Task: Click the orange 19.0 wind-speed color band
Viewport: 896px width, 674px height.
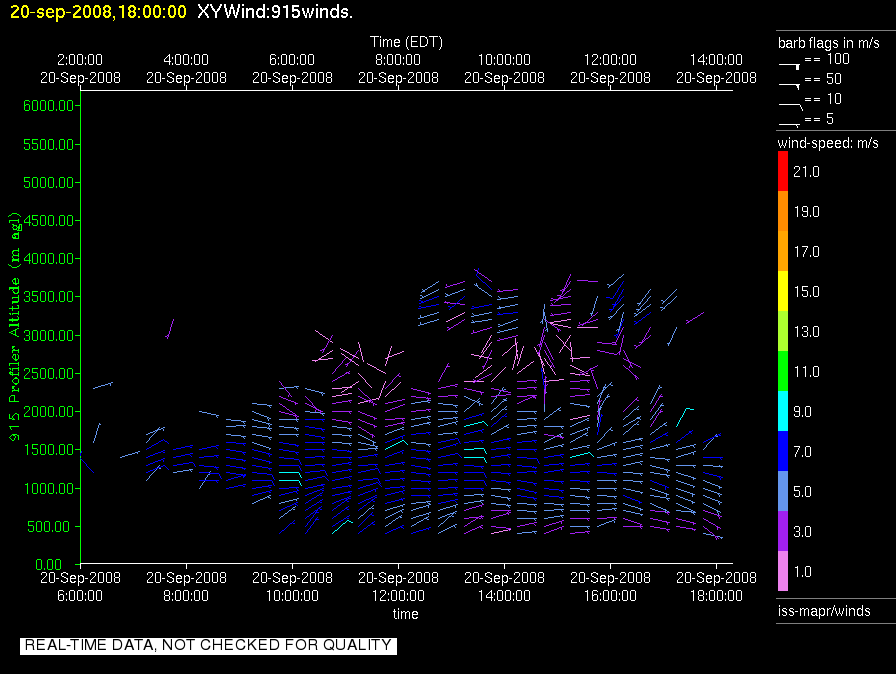Action: coord(783,211)
